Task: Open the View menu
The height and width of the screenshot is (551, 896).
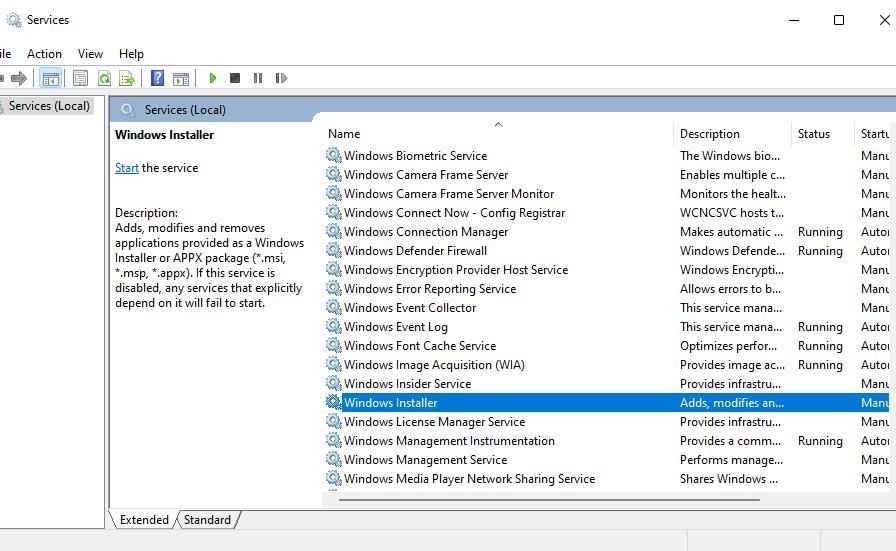Action: (x=90, y=54)
